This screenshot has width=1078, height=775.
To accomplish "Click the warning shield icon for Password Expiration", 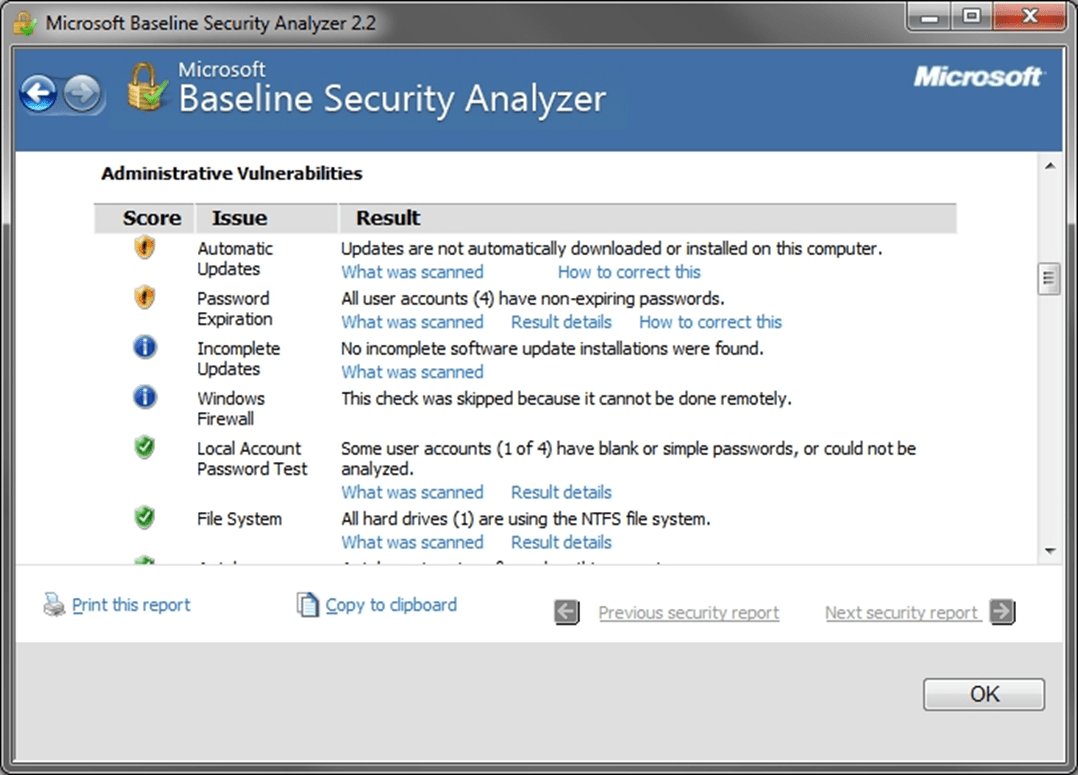I will (144, 298).
